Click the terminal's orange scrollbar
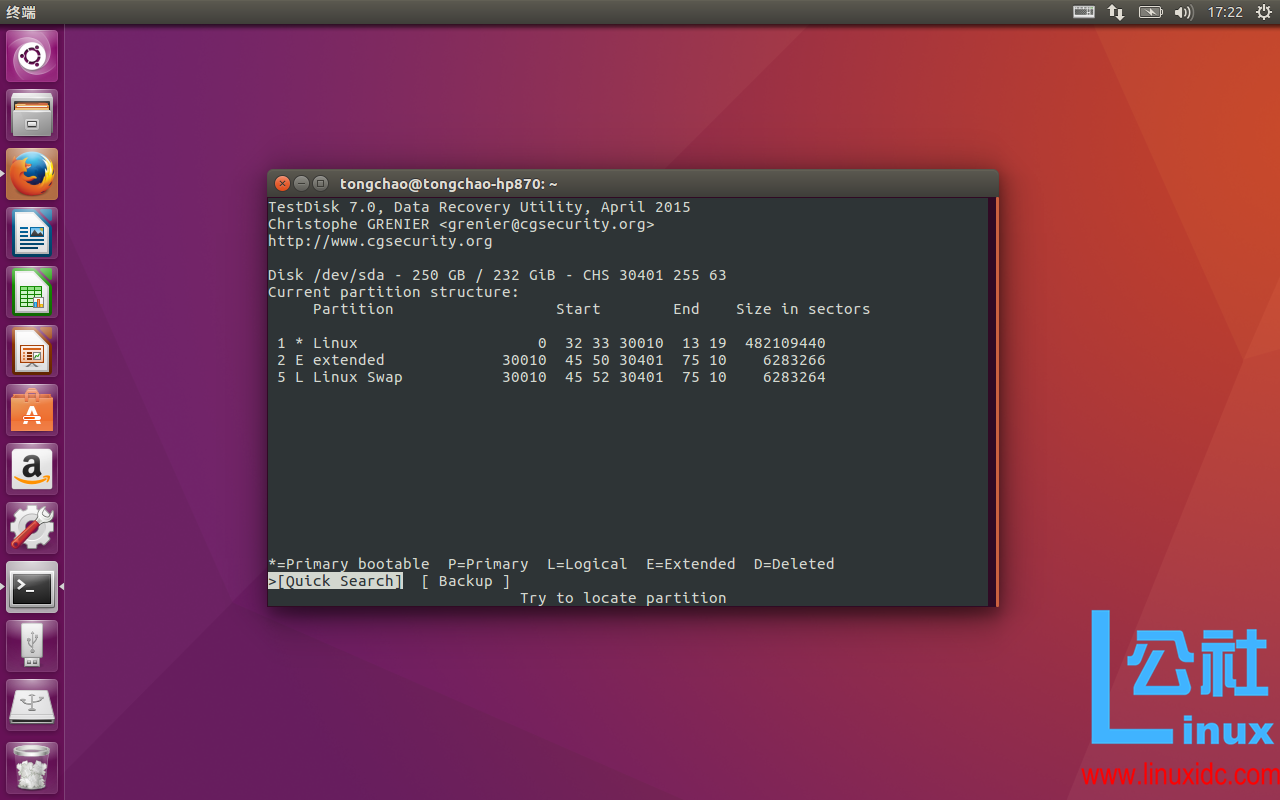Image resolution: width=1280 pixels, height=800 pixels. pyautogui.click(x=996, y=401)
